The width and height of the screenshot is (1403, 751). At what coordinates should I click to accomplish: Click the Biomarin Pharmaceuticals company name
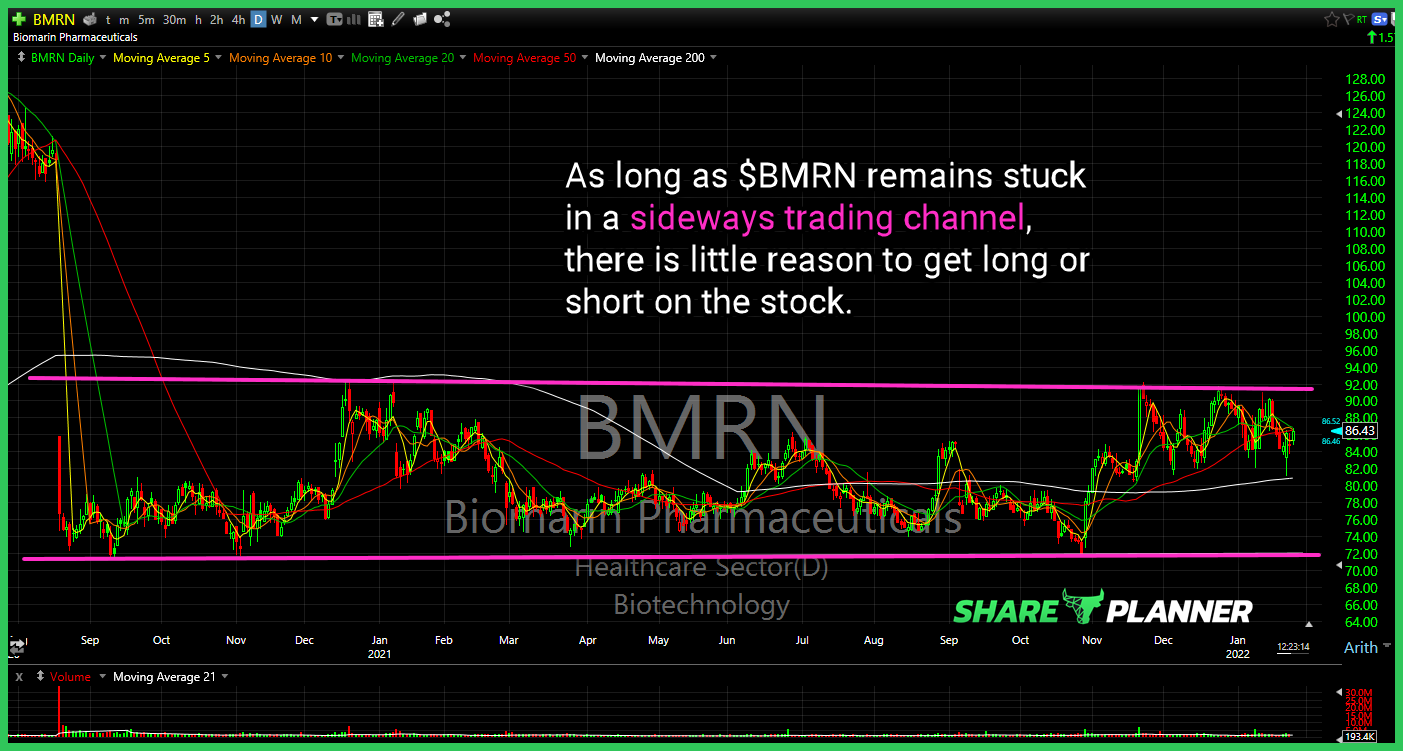pyautogui.click(x=75, y=37)
